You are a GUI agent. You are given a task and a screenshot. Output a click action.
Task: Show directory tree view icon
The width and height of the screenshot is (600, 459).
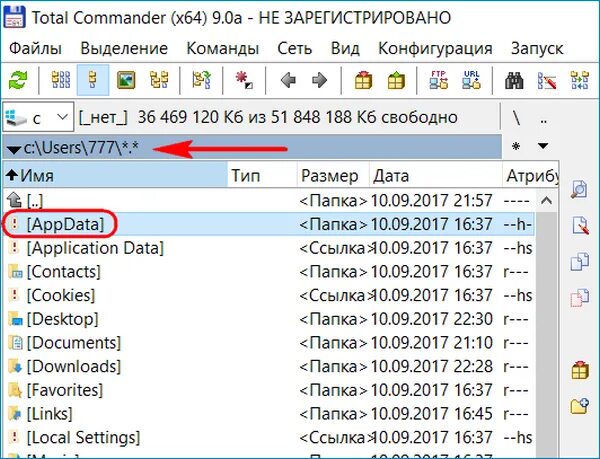point(159,80)
